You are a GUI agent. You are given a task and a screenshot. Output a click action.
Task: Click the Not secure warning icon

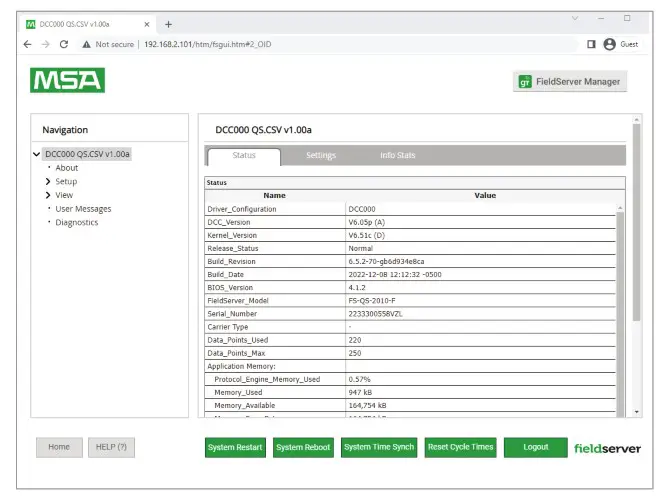click(87, 44)
